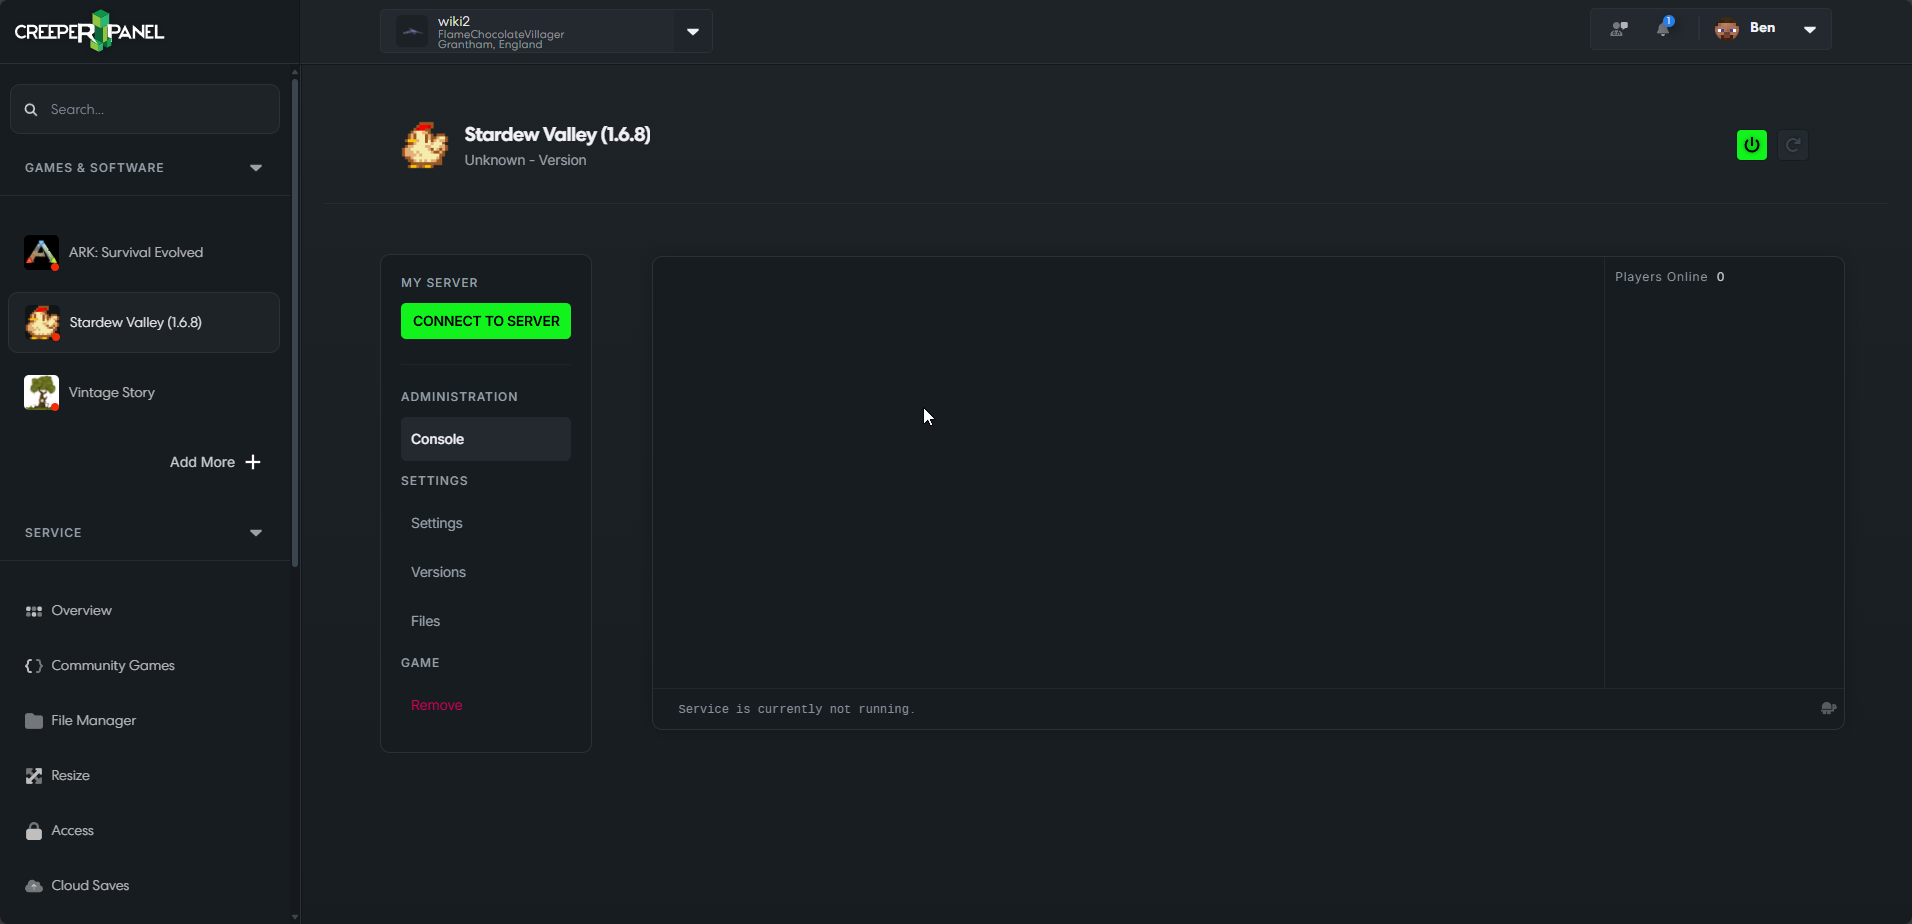
Task: Click the sidebar scroll down arrow
Action: [x=294, y=916]
